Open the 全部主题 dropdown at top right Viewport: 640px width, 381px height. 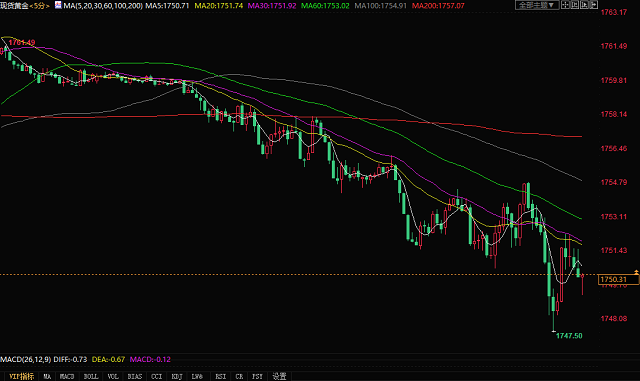point(537,5)
